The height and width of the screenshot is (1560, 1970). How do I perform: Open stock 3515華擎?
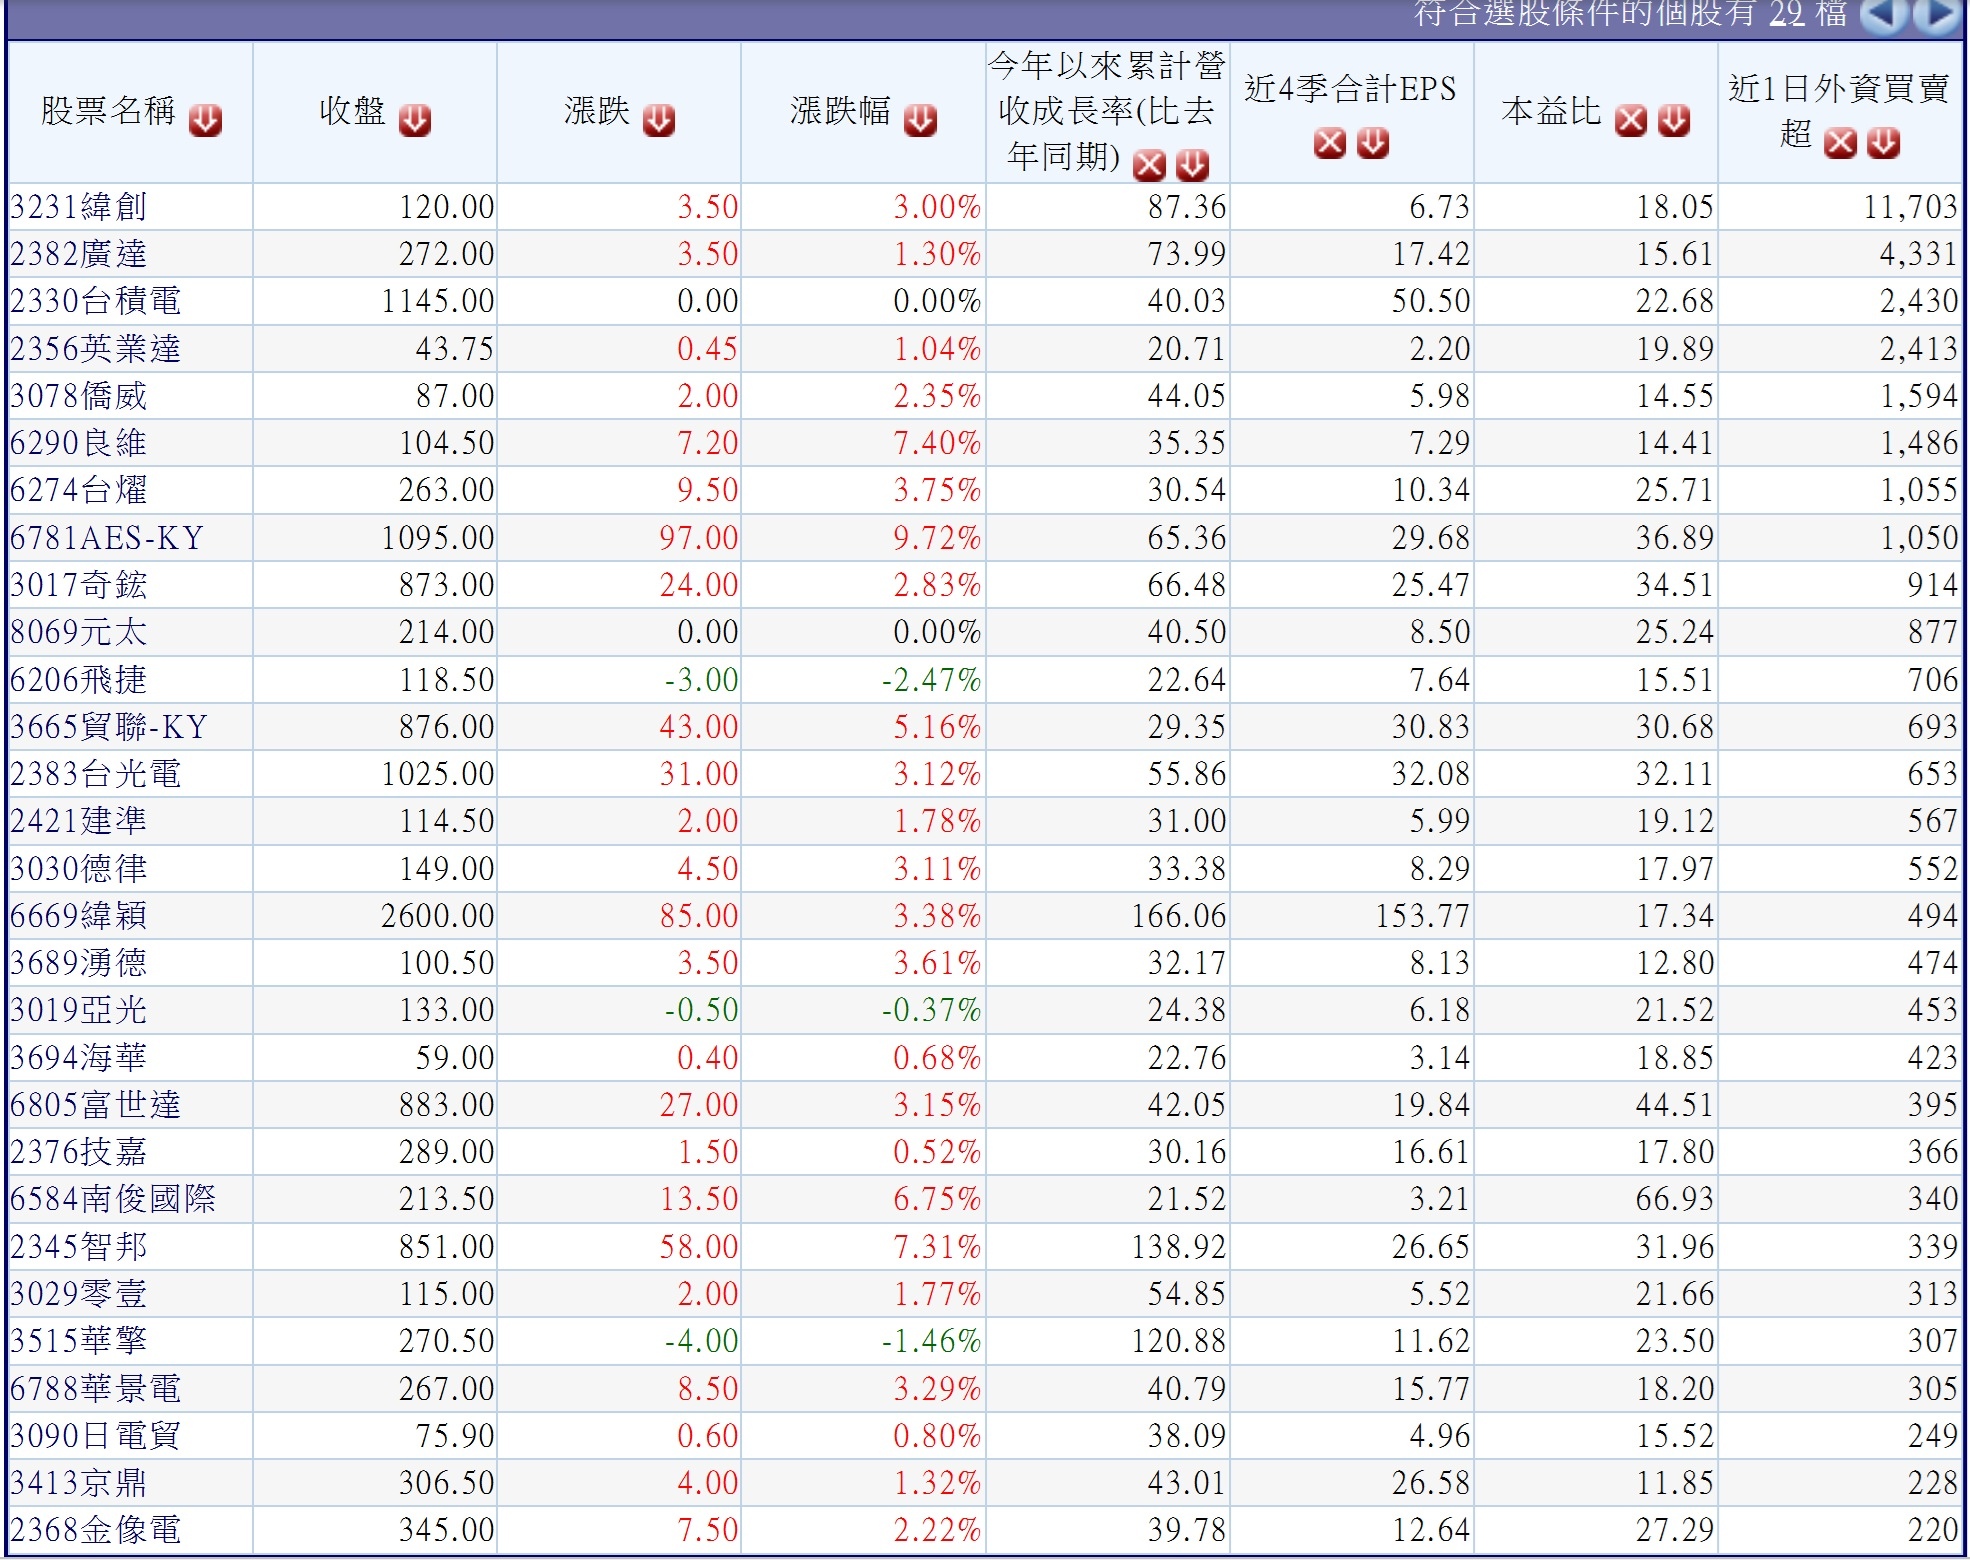pyautogui.click(x=78, y=1341)
